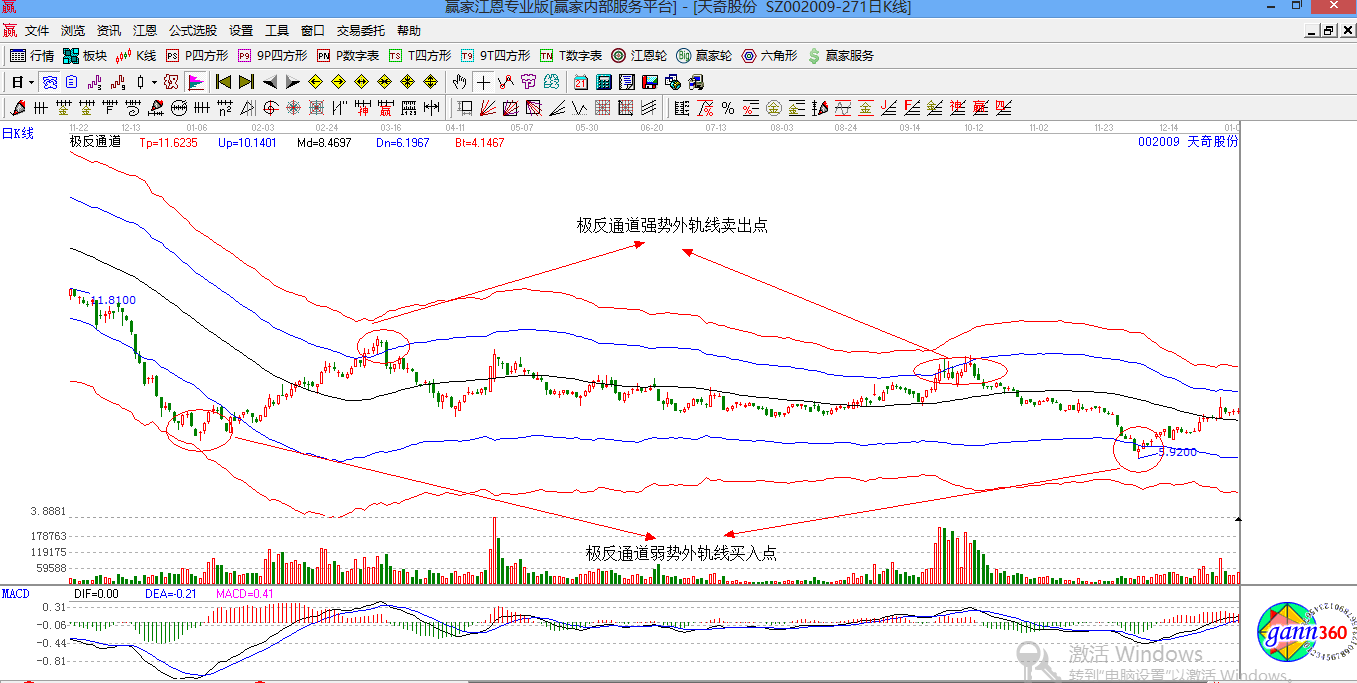1357x683 pixels.
Task: Click the calculator icon in toolbar
Action: (605, 82)
